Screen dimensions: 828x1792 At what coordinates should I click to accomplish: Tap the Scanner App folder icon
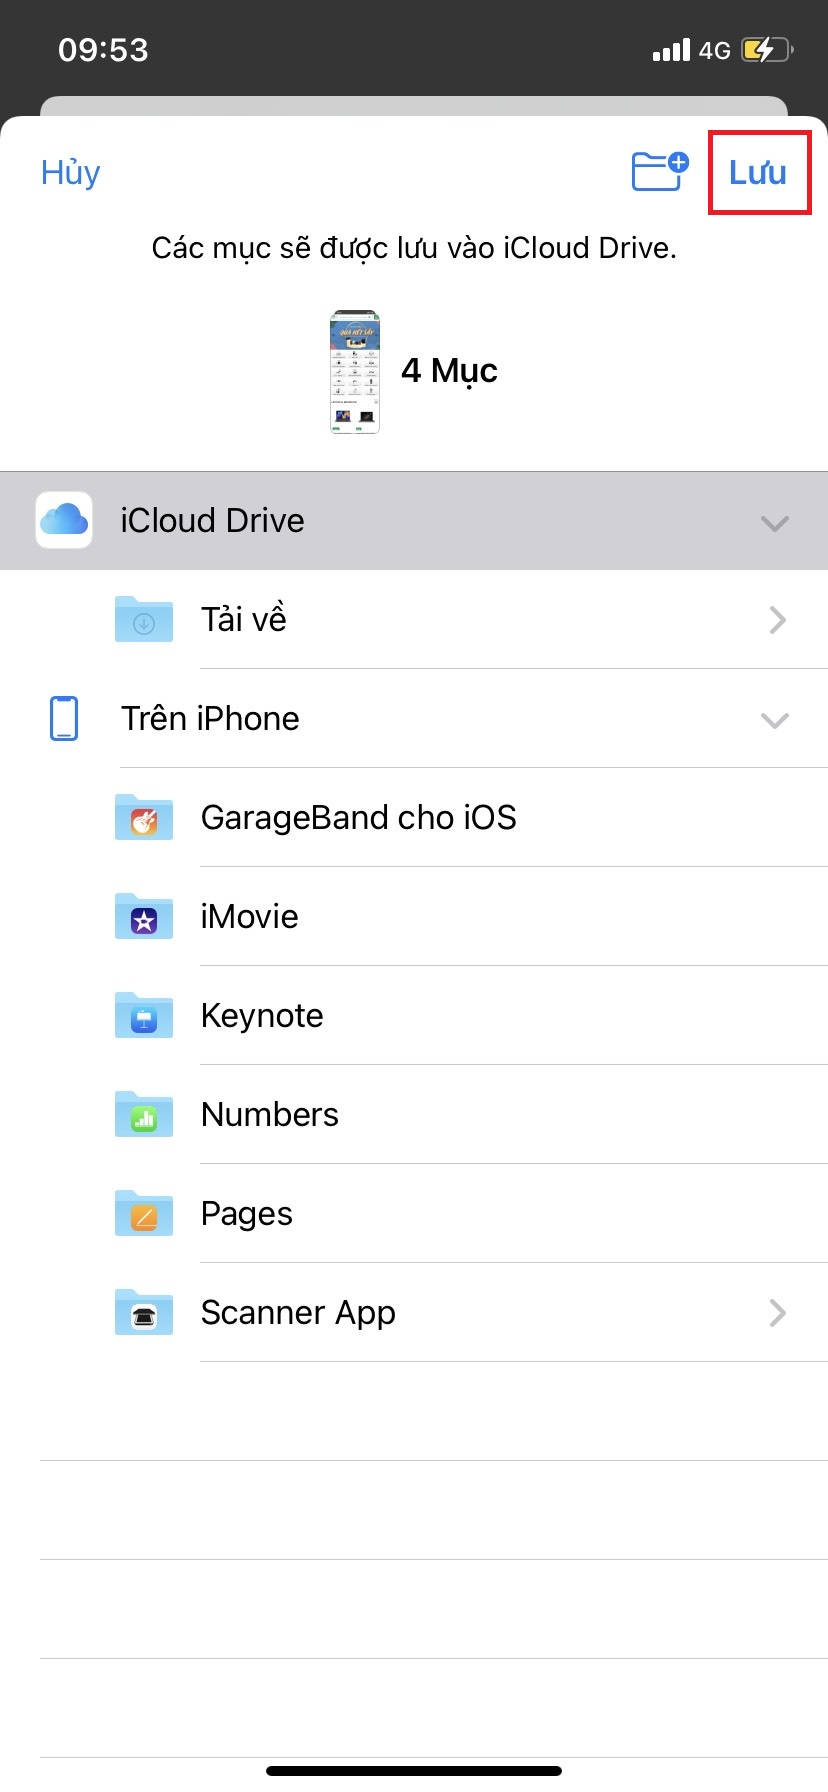pos(144,1312)
